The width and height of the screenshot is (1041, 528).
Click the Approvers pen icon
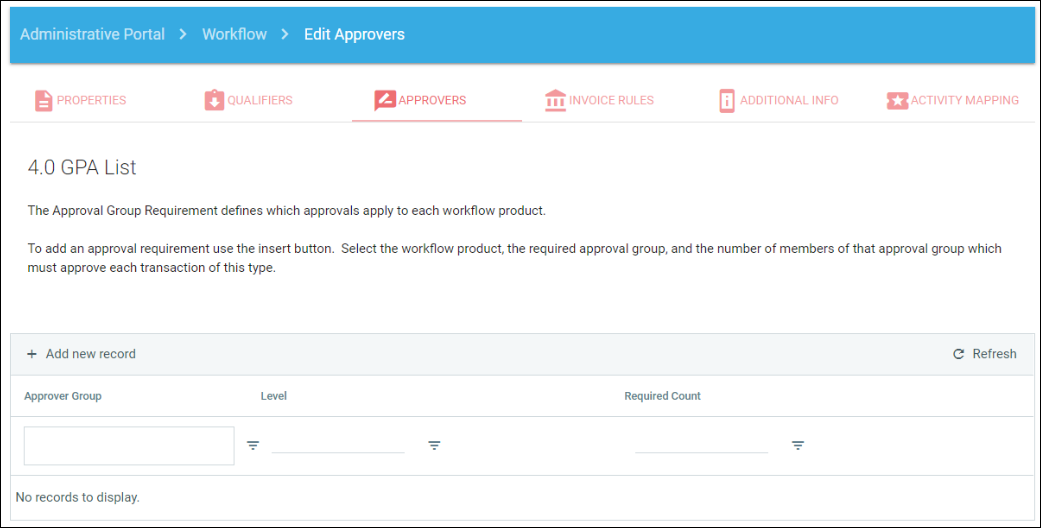[x=385, y=101]
